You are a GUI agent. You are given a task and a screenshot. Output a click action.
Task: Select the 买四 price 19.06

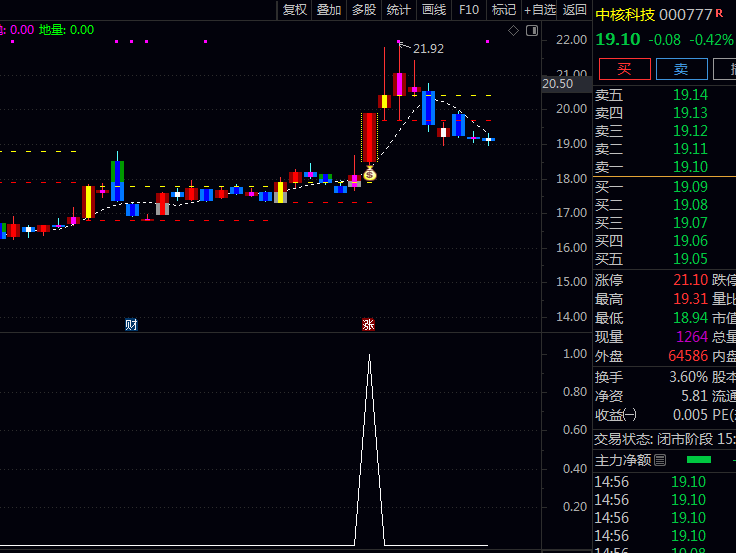coord(690,241)
